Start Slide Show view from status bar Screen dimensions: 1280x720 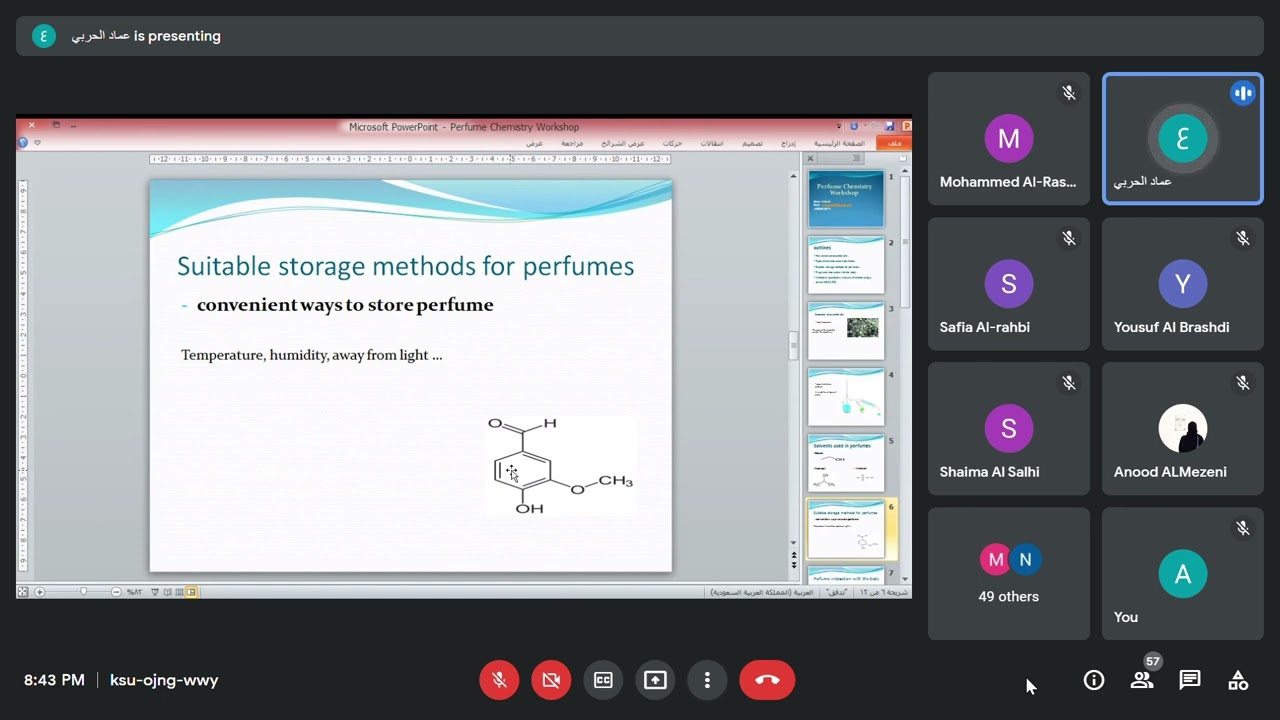coord(155,592)
